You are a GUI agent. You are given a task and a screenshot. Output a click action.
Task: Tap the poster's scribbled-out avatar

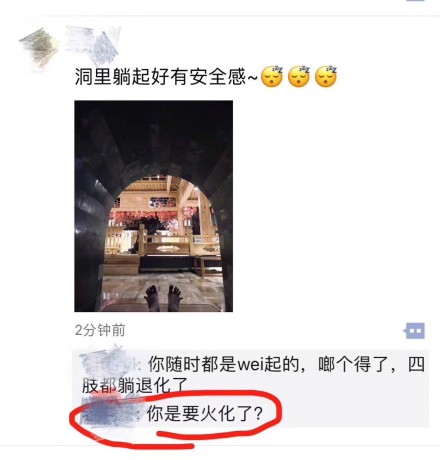click(x=39, y=49)
